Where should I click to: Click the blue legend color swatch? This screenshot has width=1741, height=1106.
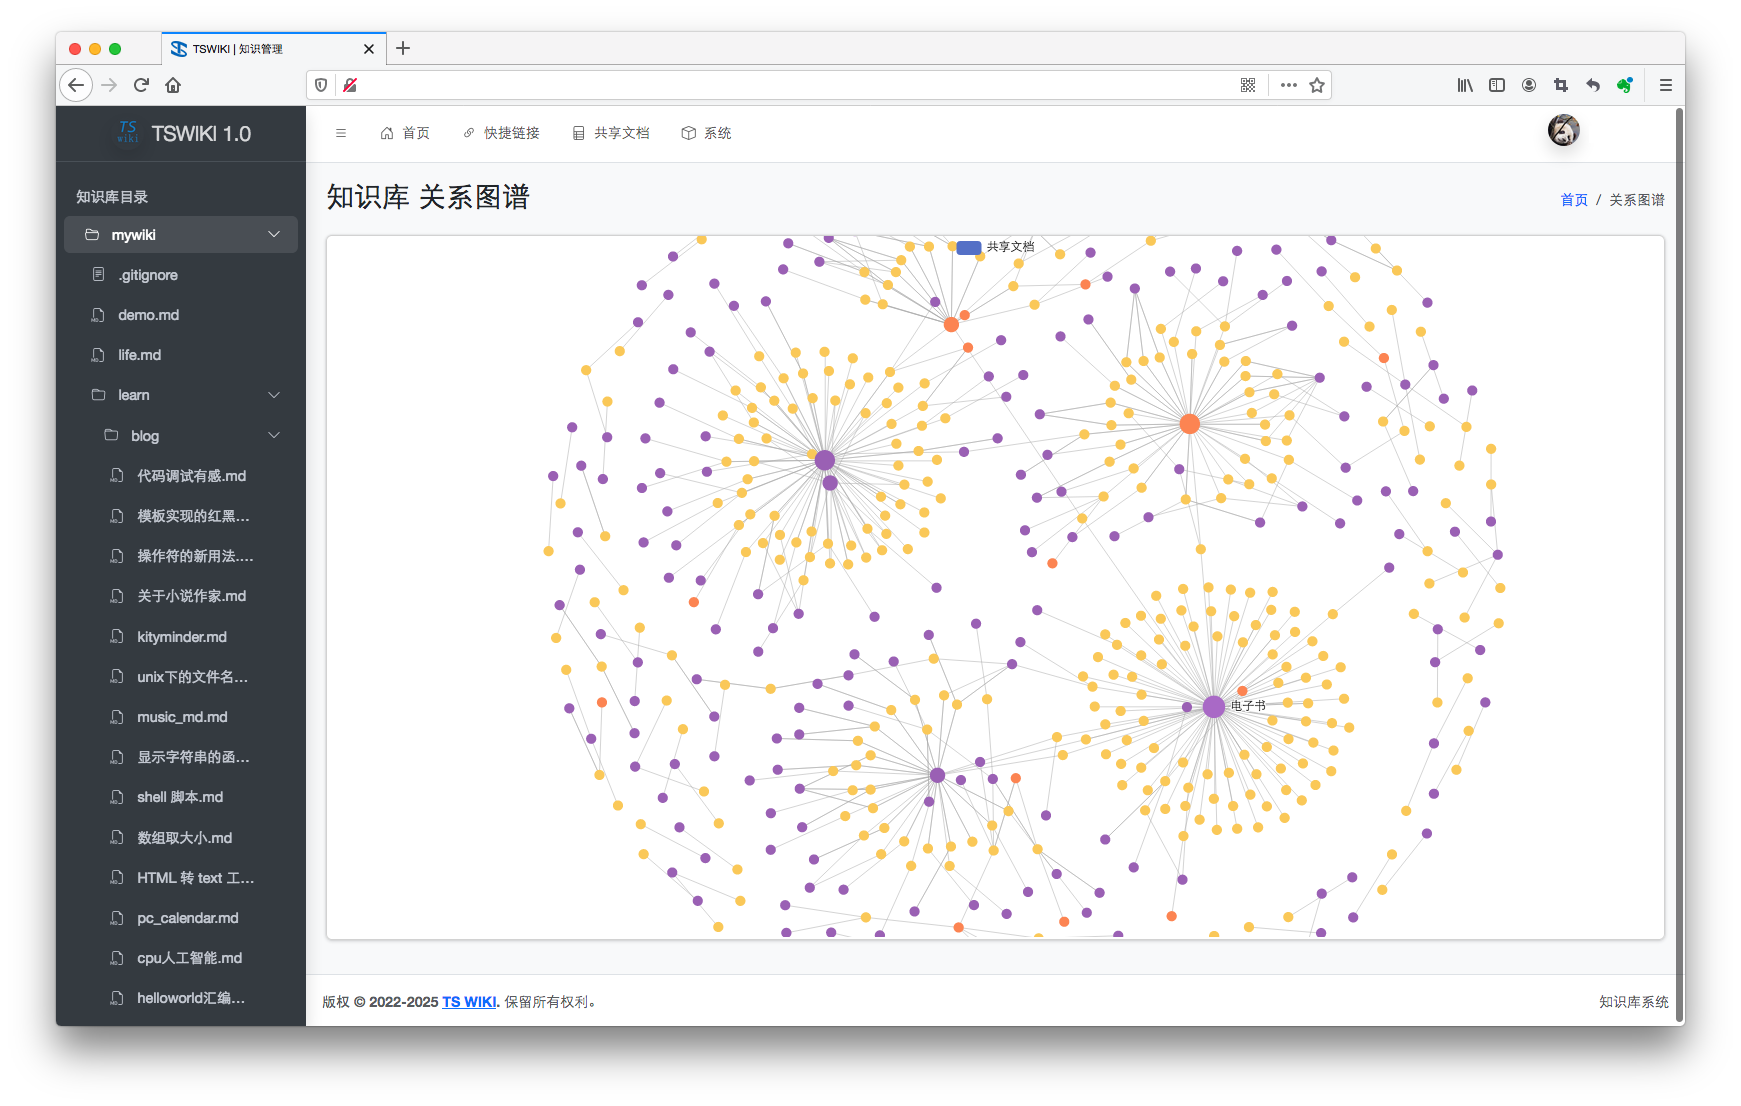coord(968,246)
